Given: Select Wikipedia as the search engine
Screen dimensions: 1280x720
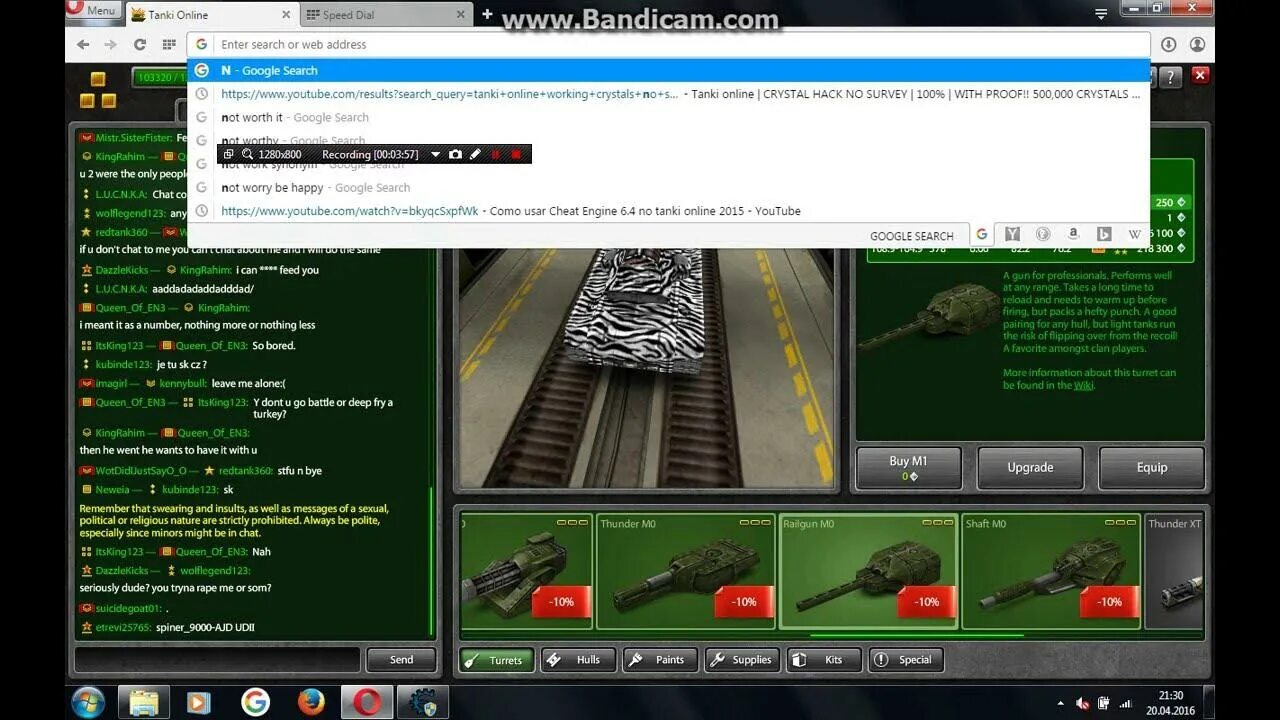Looking at the screenshot, I should pos(1134,234).
